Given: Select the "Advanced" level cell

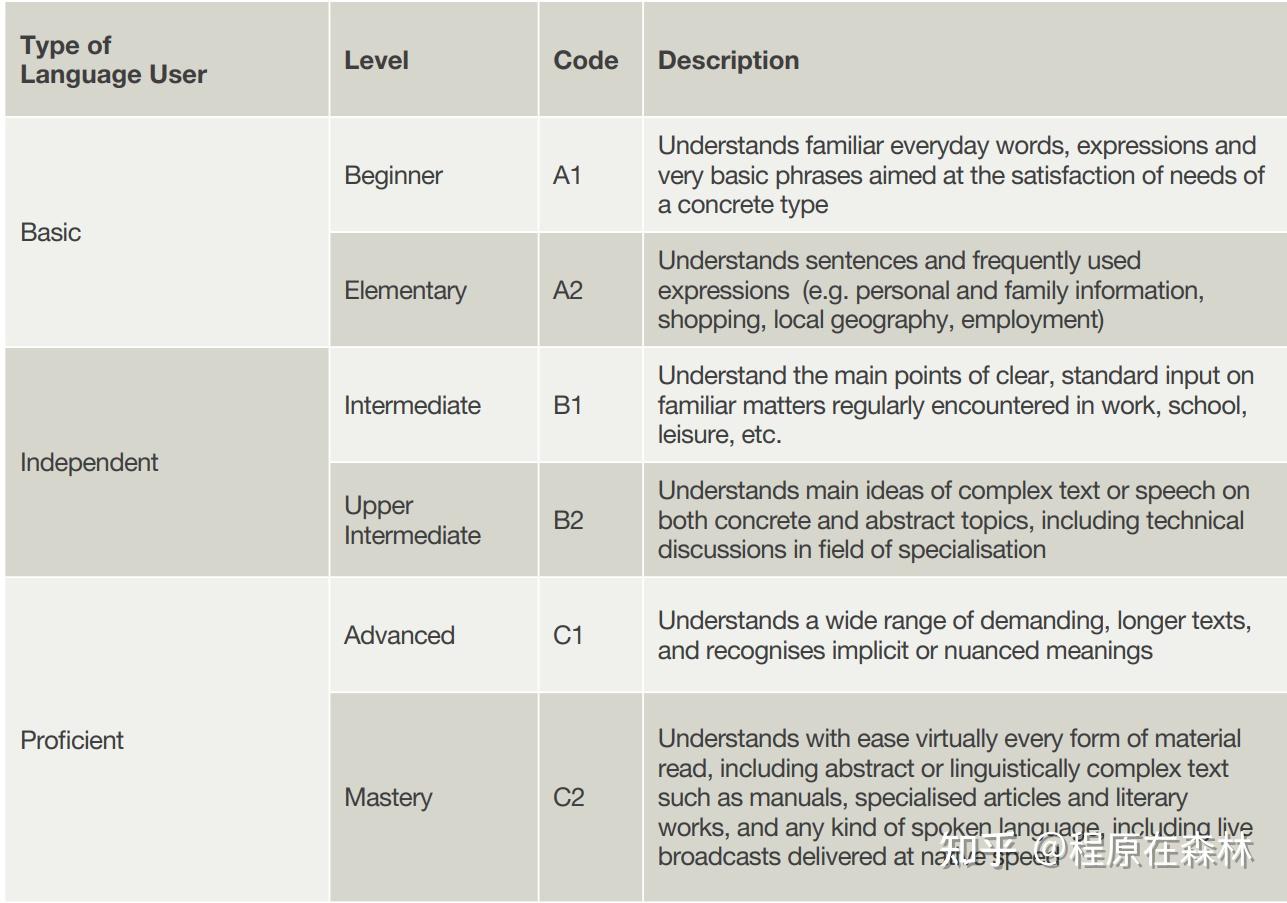Looking at the screenshot, I should 399,635.
